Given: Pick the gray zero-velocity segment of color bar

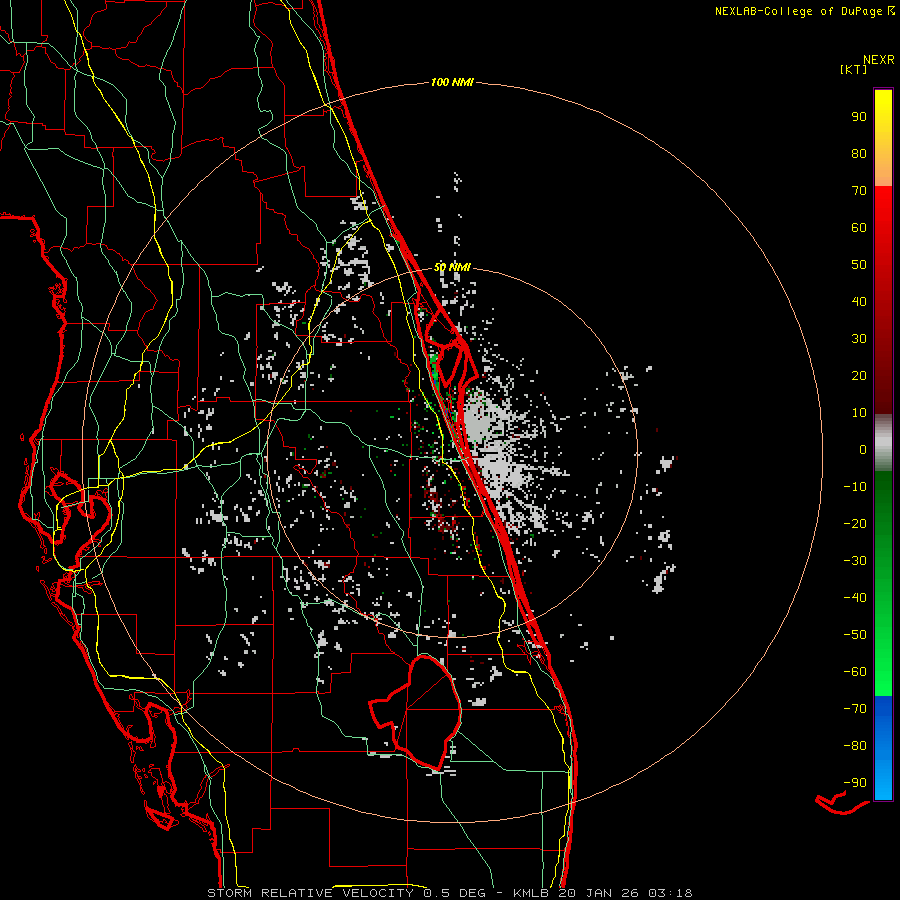Looking at the screenshot, I should pos(883,443).
